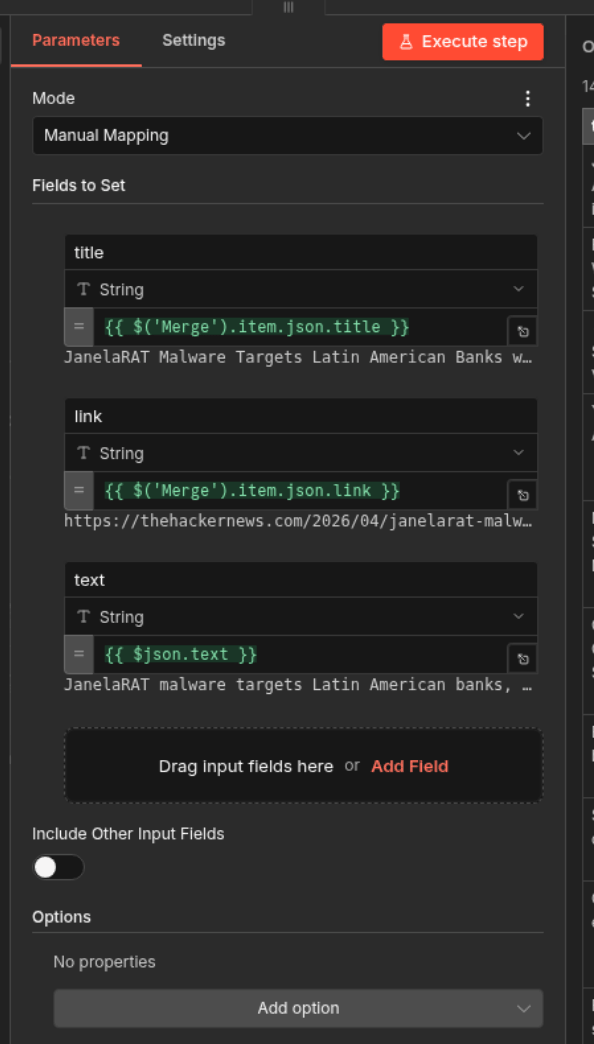Click the link field's expression value

pyautogui.click(x=252, y=491)
